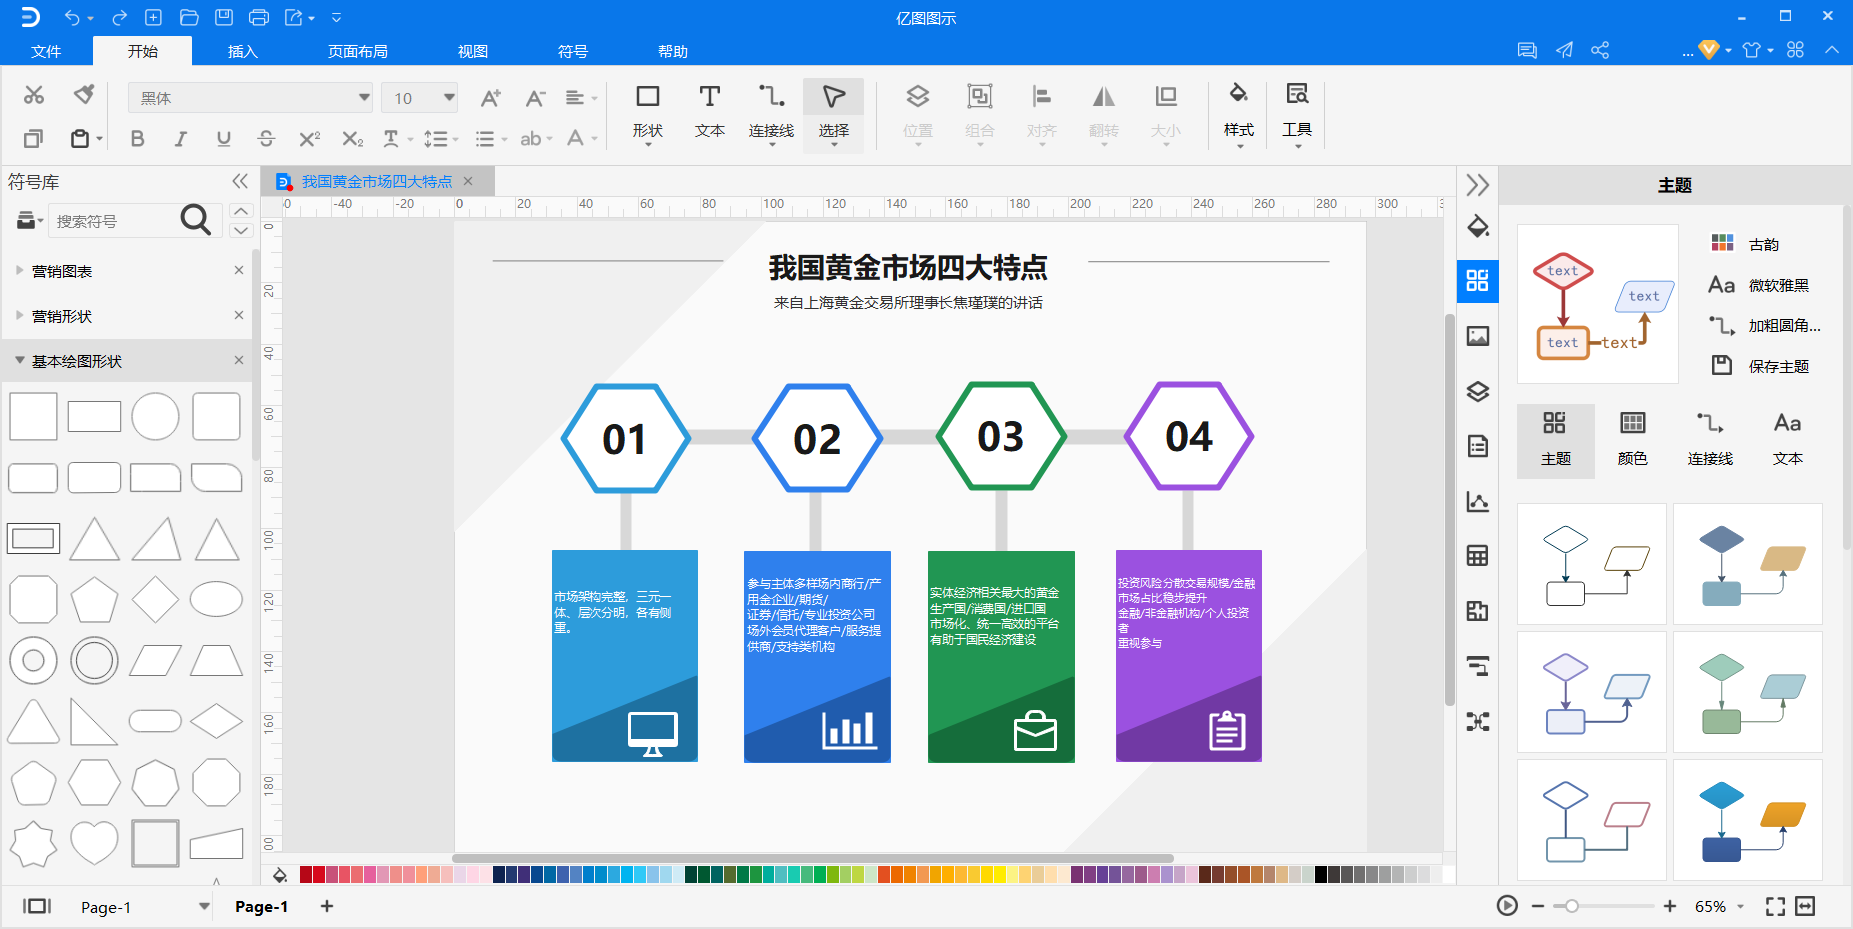The height and width of the screenshot is (929, 1853).
Task: Open the 页面布局 ribbon tab
Action: pos(358,51)
